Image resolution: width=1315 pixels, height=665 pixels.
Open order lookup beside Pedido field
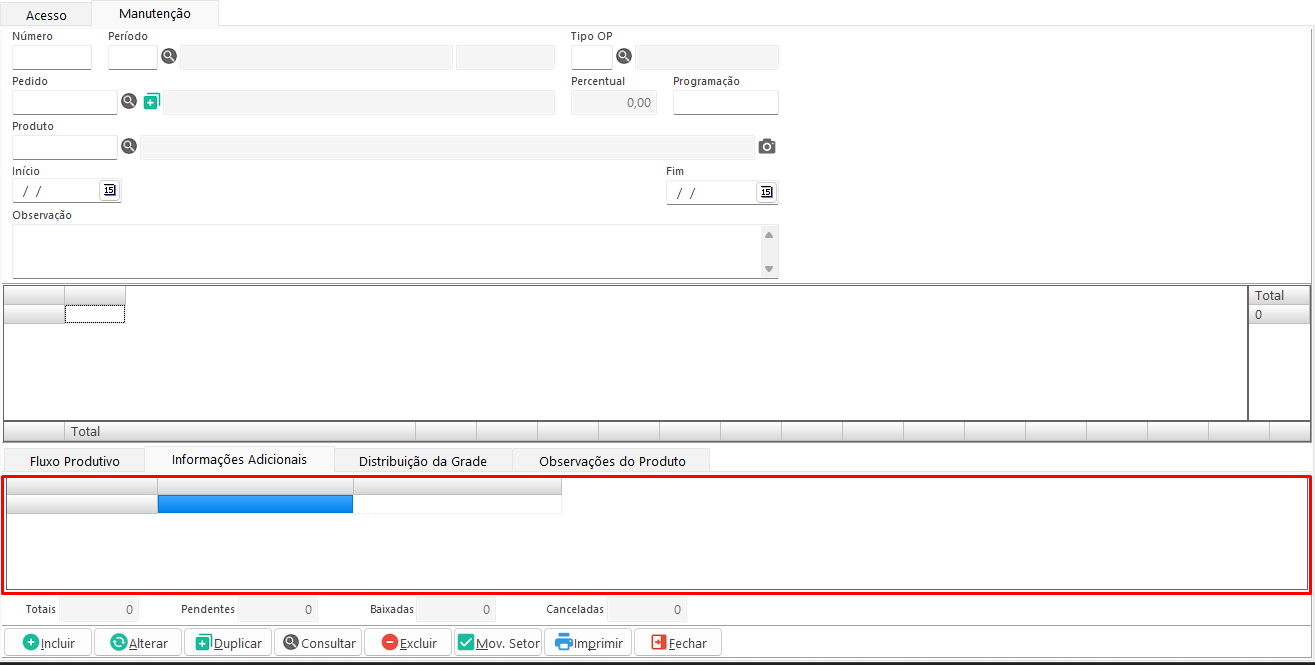[129, 102]
